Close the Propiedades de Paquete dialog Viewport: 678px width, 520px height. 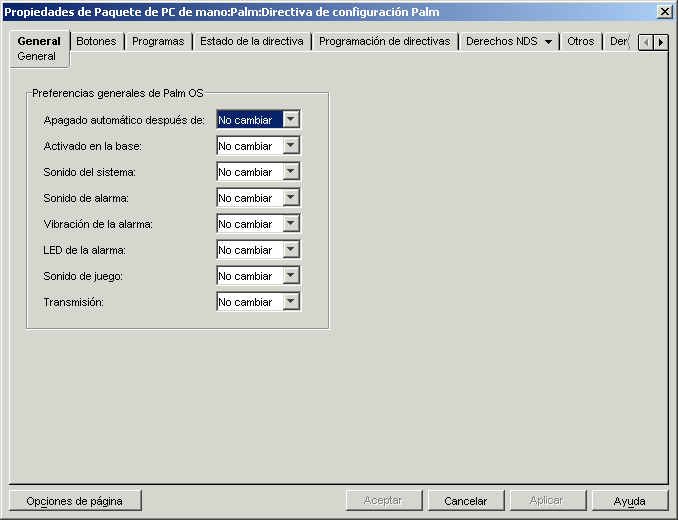(664, 12)
